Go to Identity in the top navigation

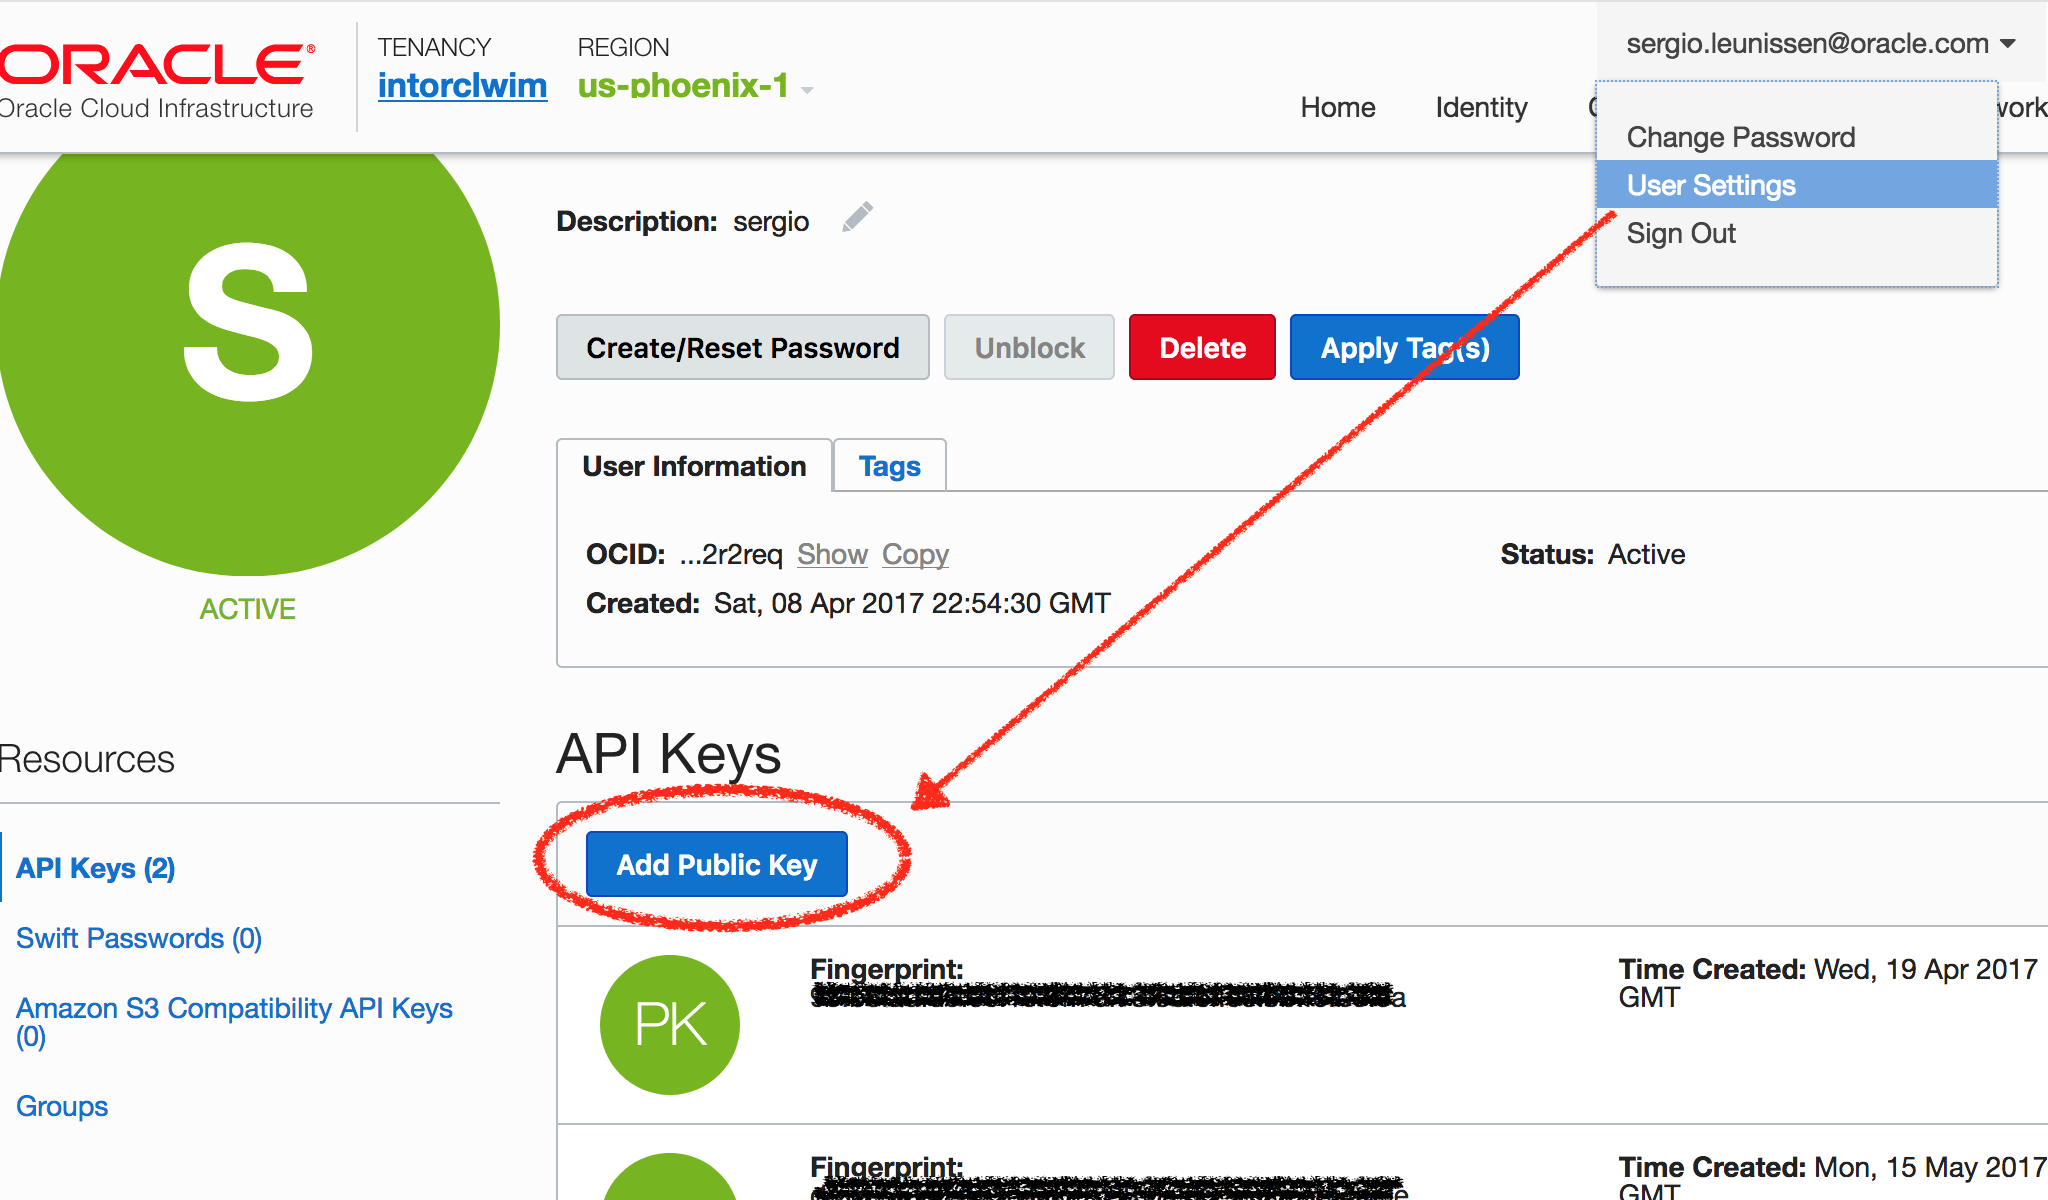[x=1481, y=107]
